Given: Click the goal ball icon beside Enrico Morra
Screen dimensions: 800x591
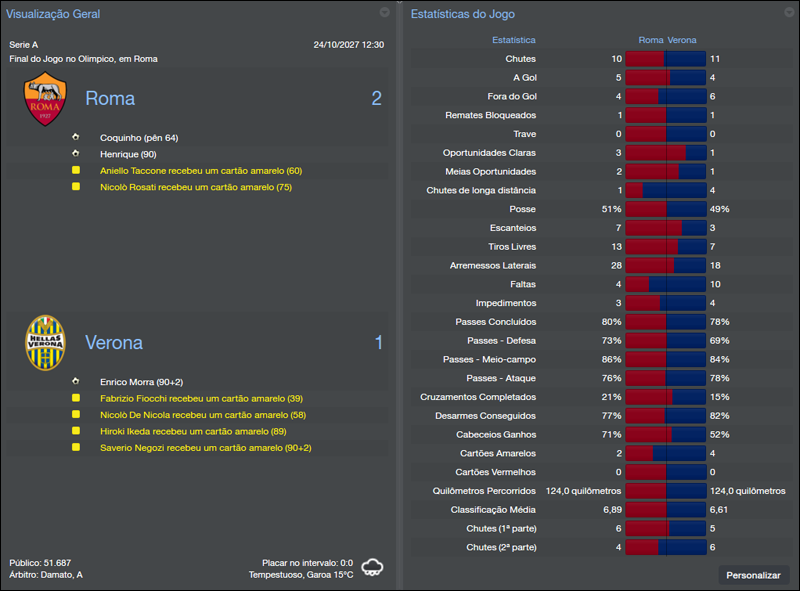Looking at the screenshot, I should 75,382.
